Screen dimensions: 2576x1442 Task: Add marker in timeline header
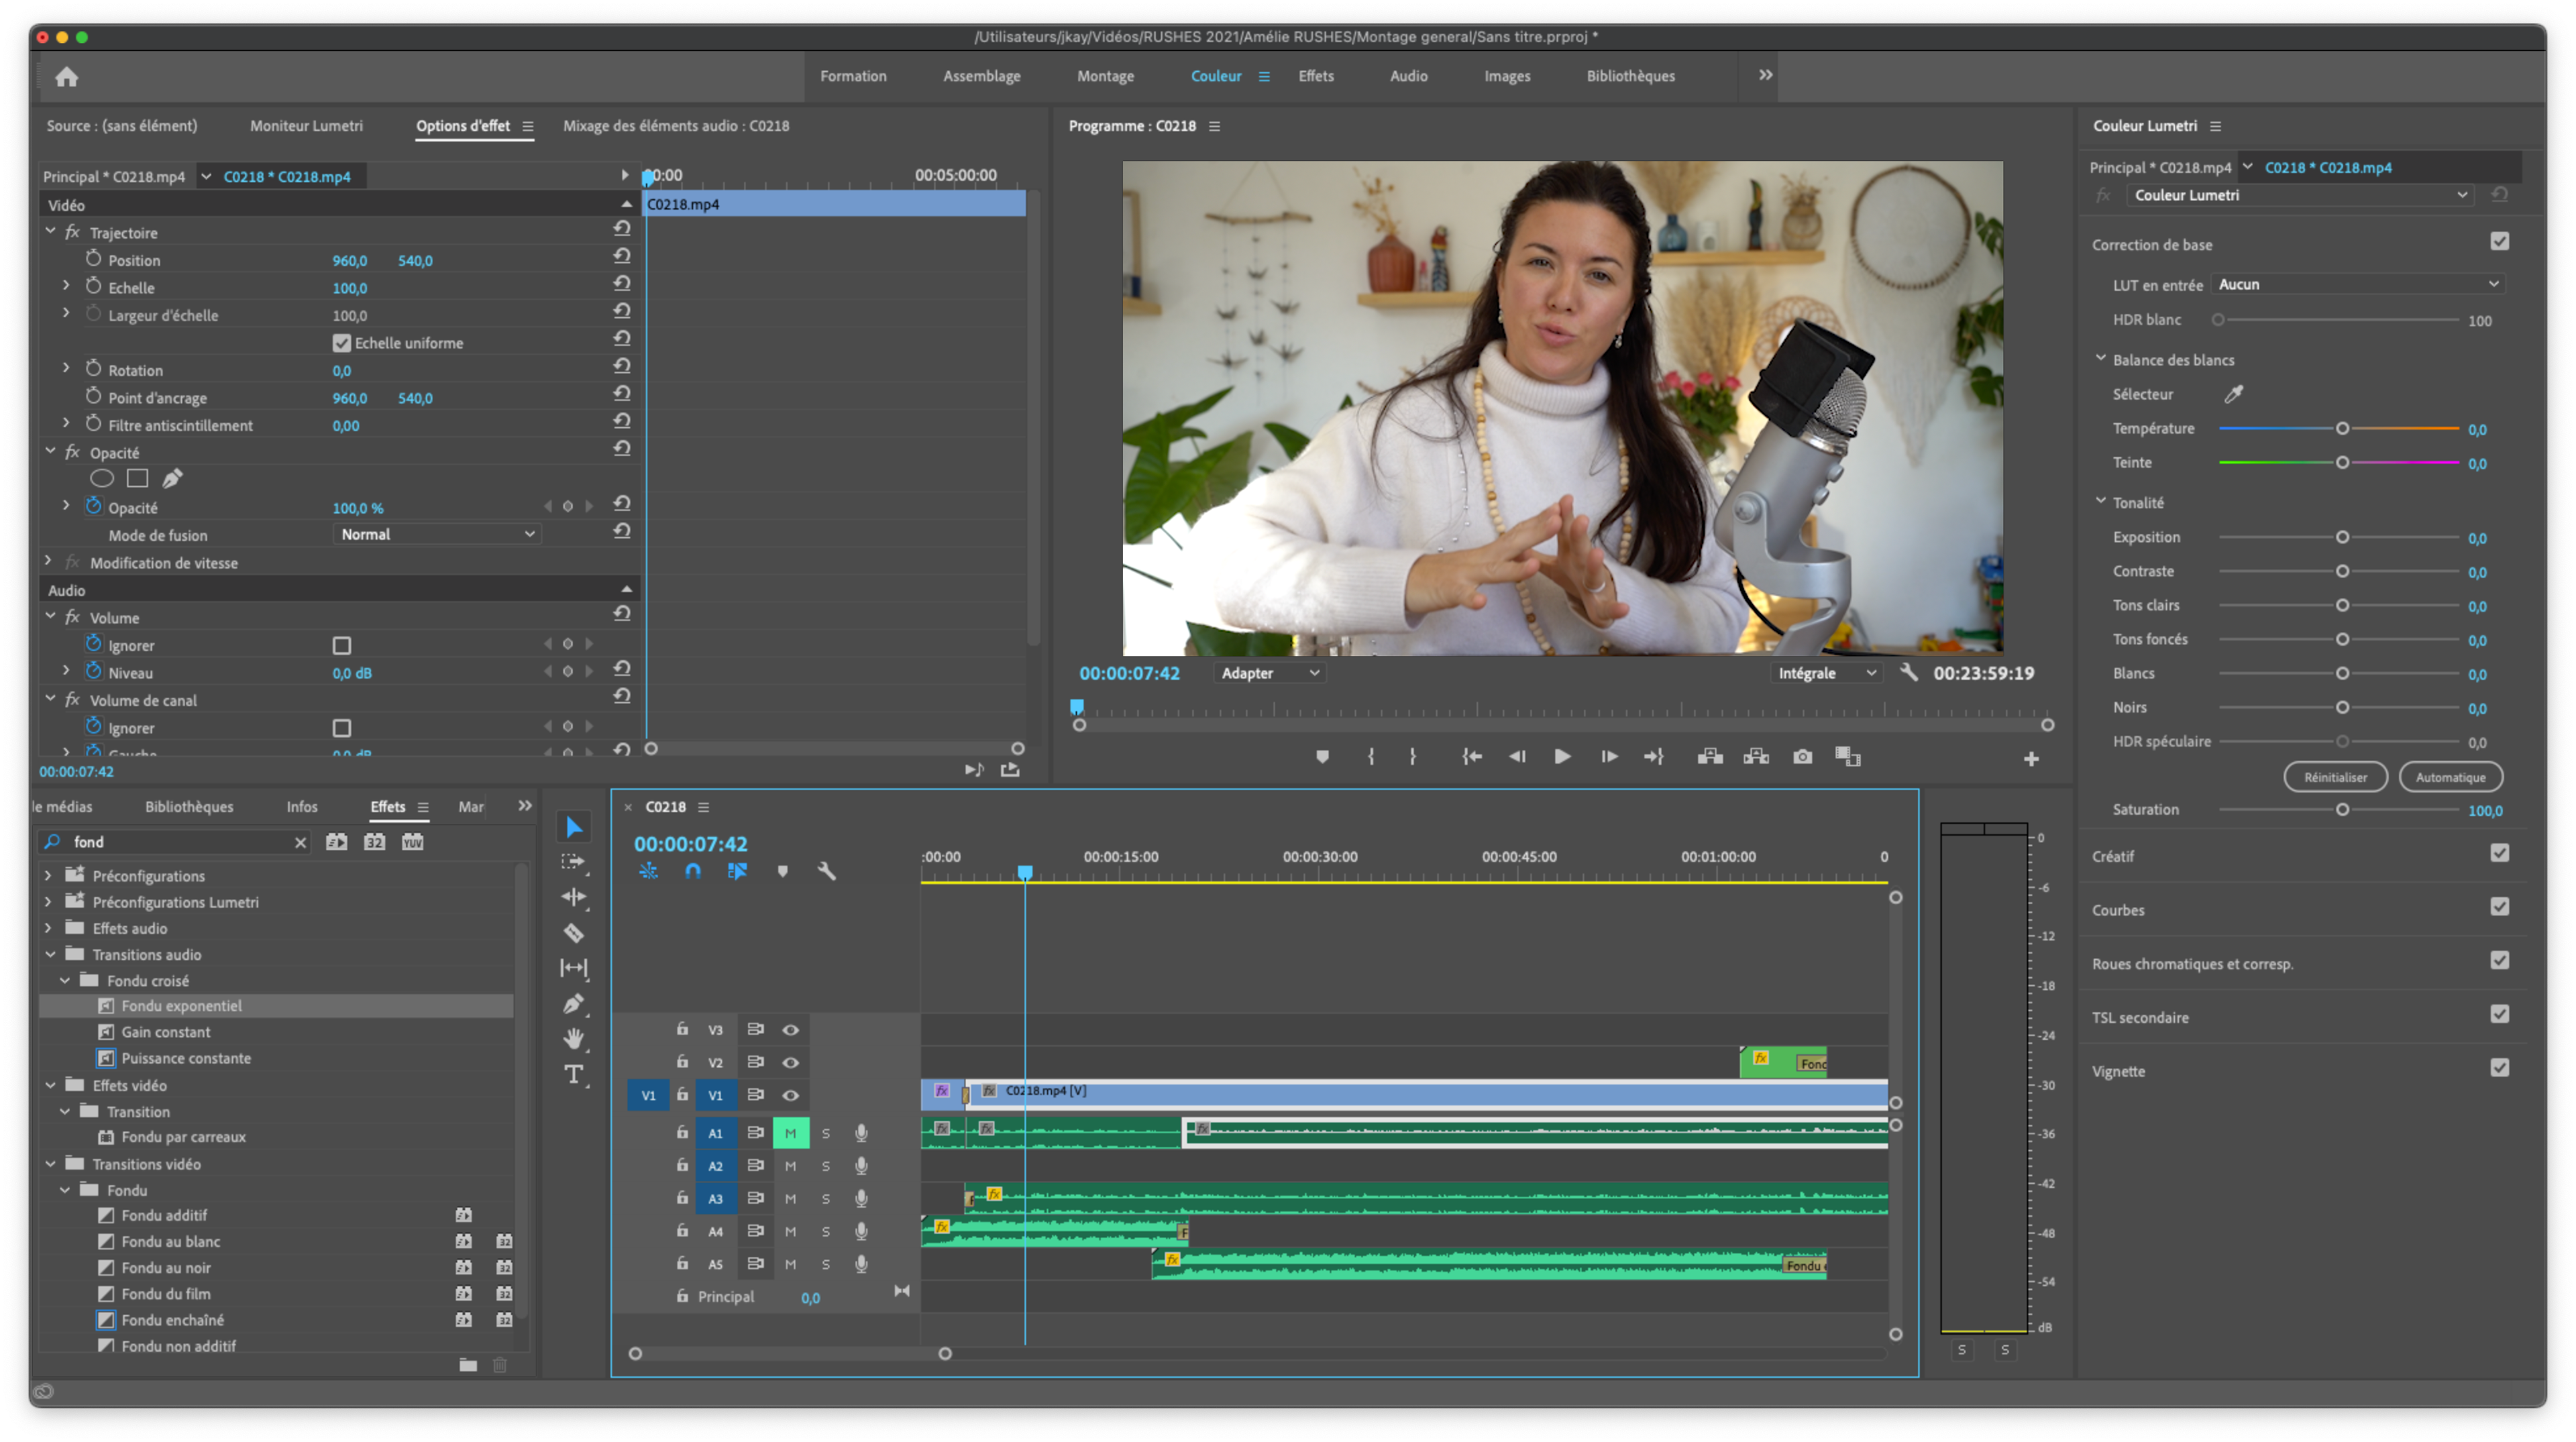pos(783,871)
